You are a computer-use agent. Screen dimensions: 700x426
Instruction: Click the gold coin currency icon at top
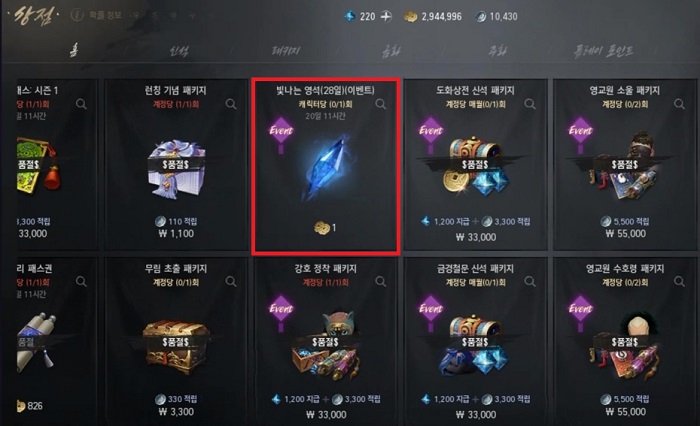click(410, 17)
